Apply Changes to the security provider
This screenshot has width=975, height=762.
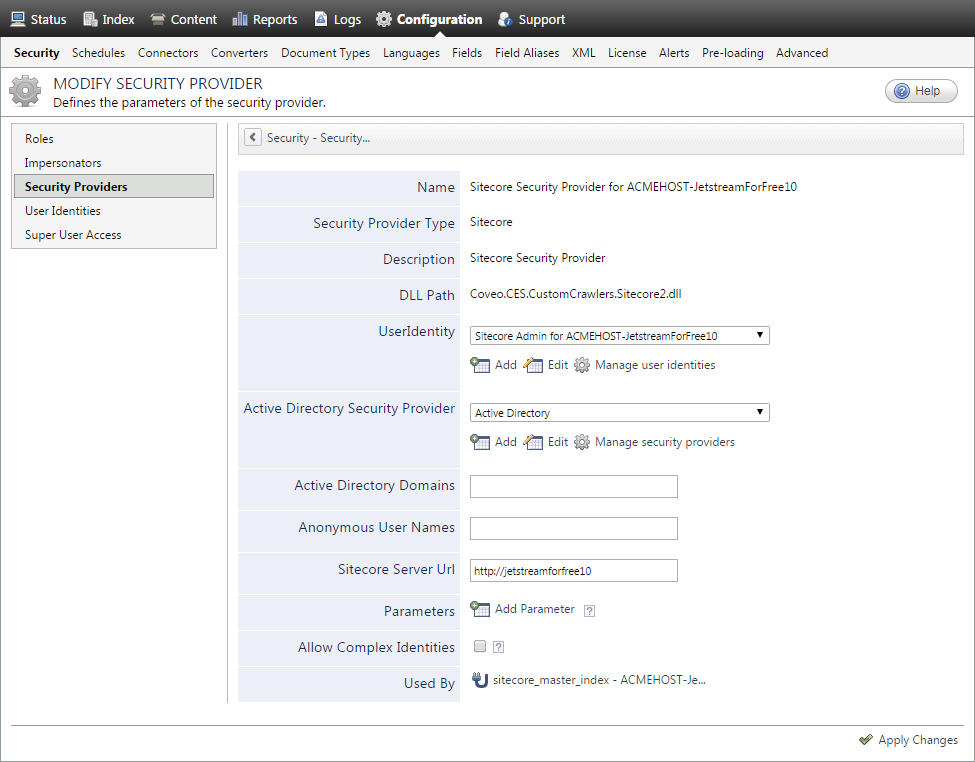point(908,740)
